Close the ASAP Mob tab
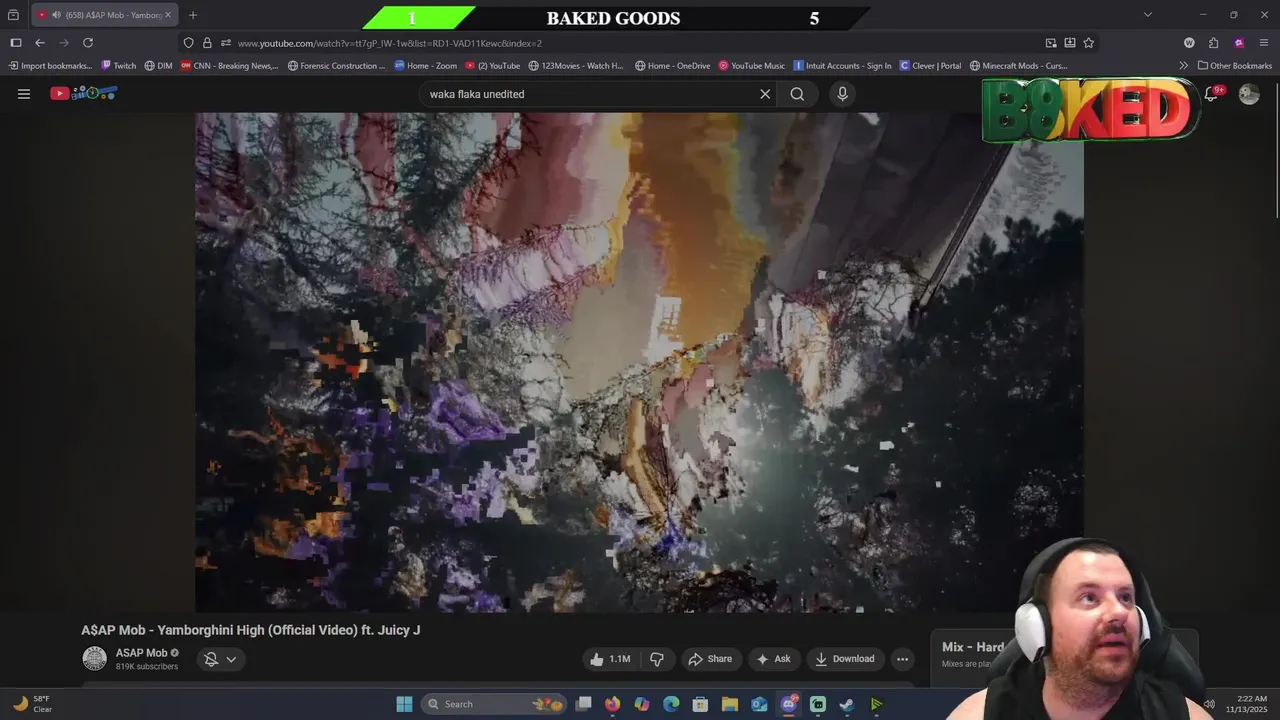1280x720 pixels. 167,15
